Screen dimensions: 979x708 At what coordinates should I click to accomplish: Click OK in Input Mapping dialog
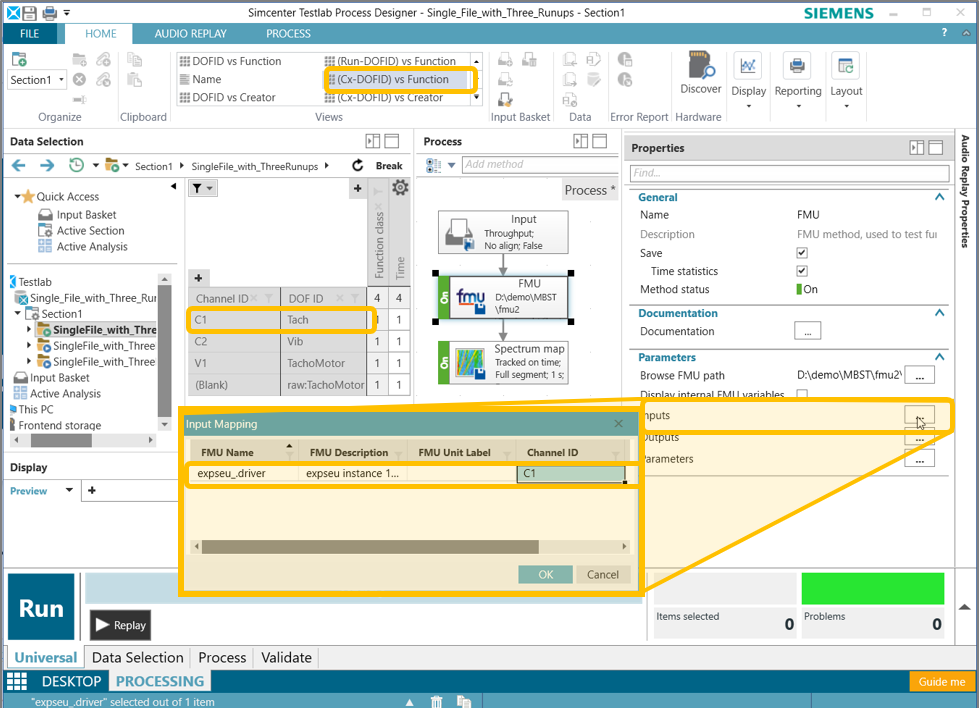coord(545,574)
